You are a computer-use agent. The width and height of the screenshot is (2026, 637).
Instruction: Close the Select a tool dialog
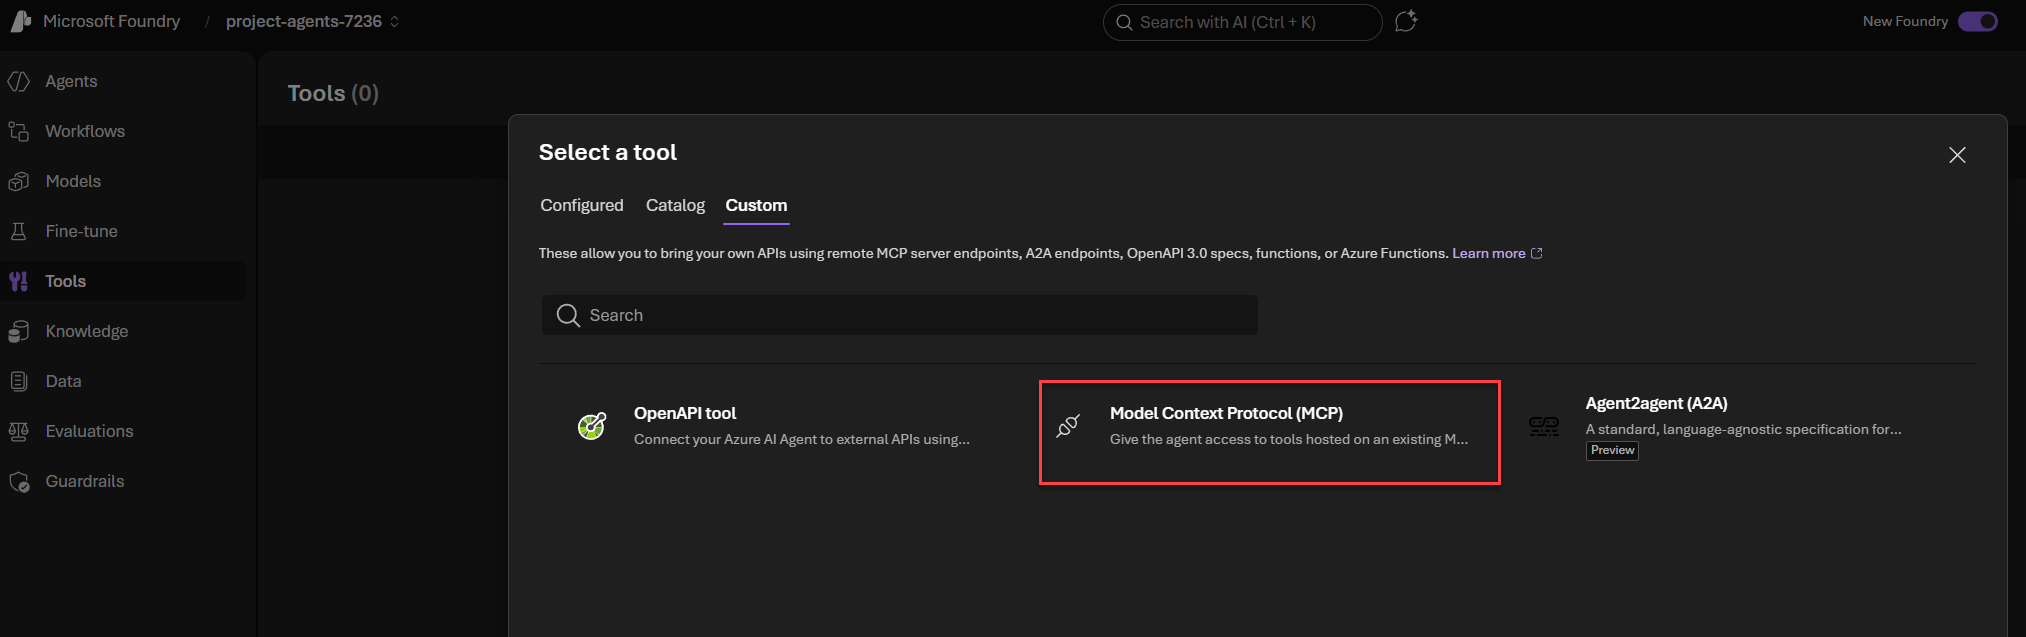pos(1957,155)
